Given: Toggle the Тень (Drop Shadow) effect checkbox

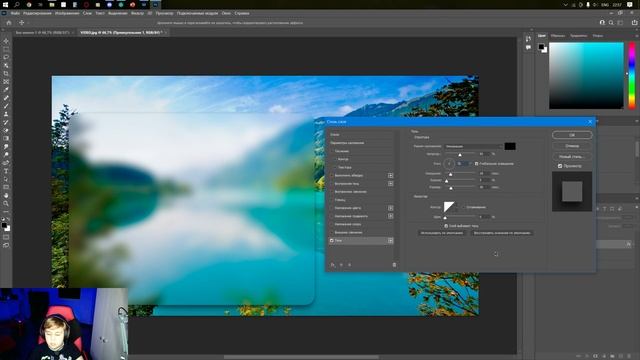Looking at the screenshot, I should [x=332, y=241].
